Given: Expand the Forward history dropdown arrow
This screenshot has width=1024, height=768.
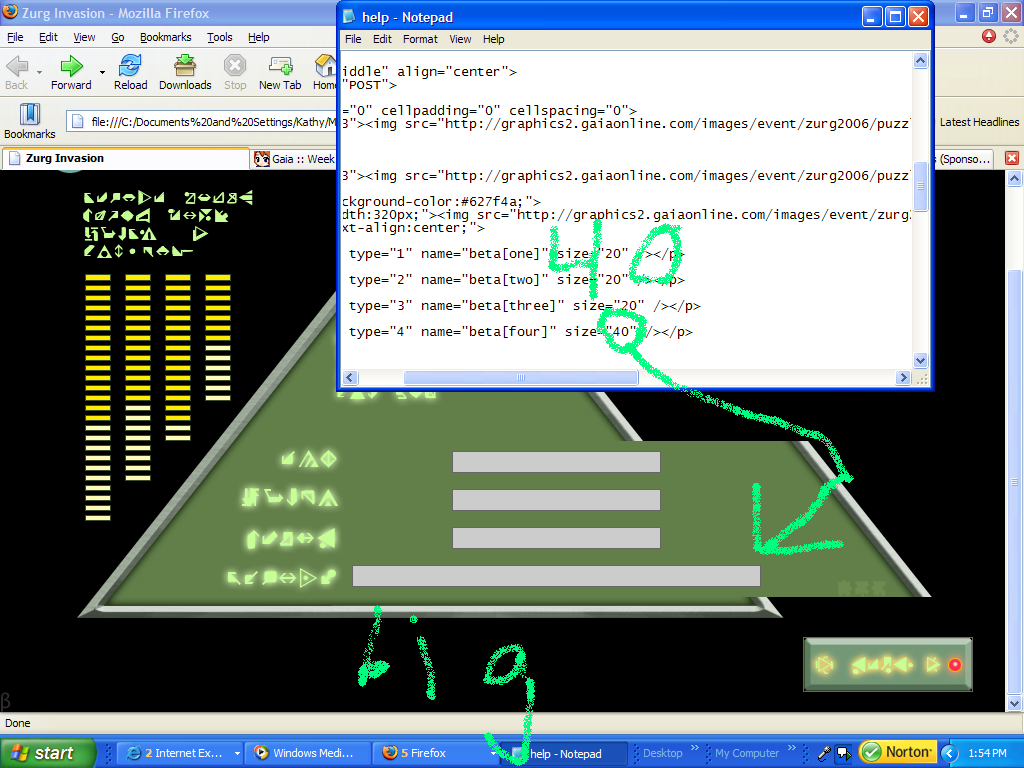Looking at the screenshot, I should click(x=102, y=72).
